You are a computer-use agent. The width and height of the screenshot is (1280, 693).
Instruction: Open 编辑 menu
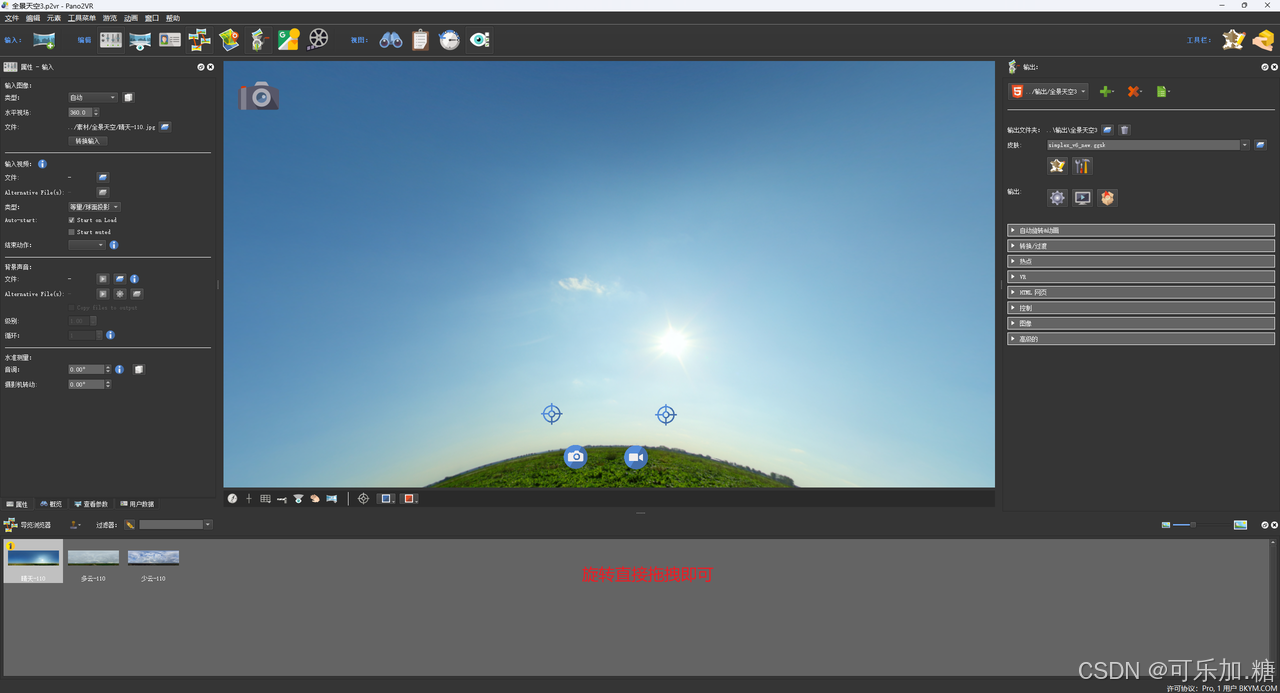tap(33, 18)
